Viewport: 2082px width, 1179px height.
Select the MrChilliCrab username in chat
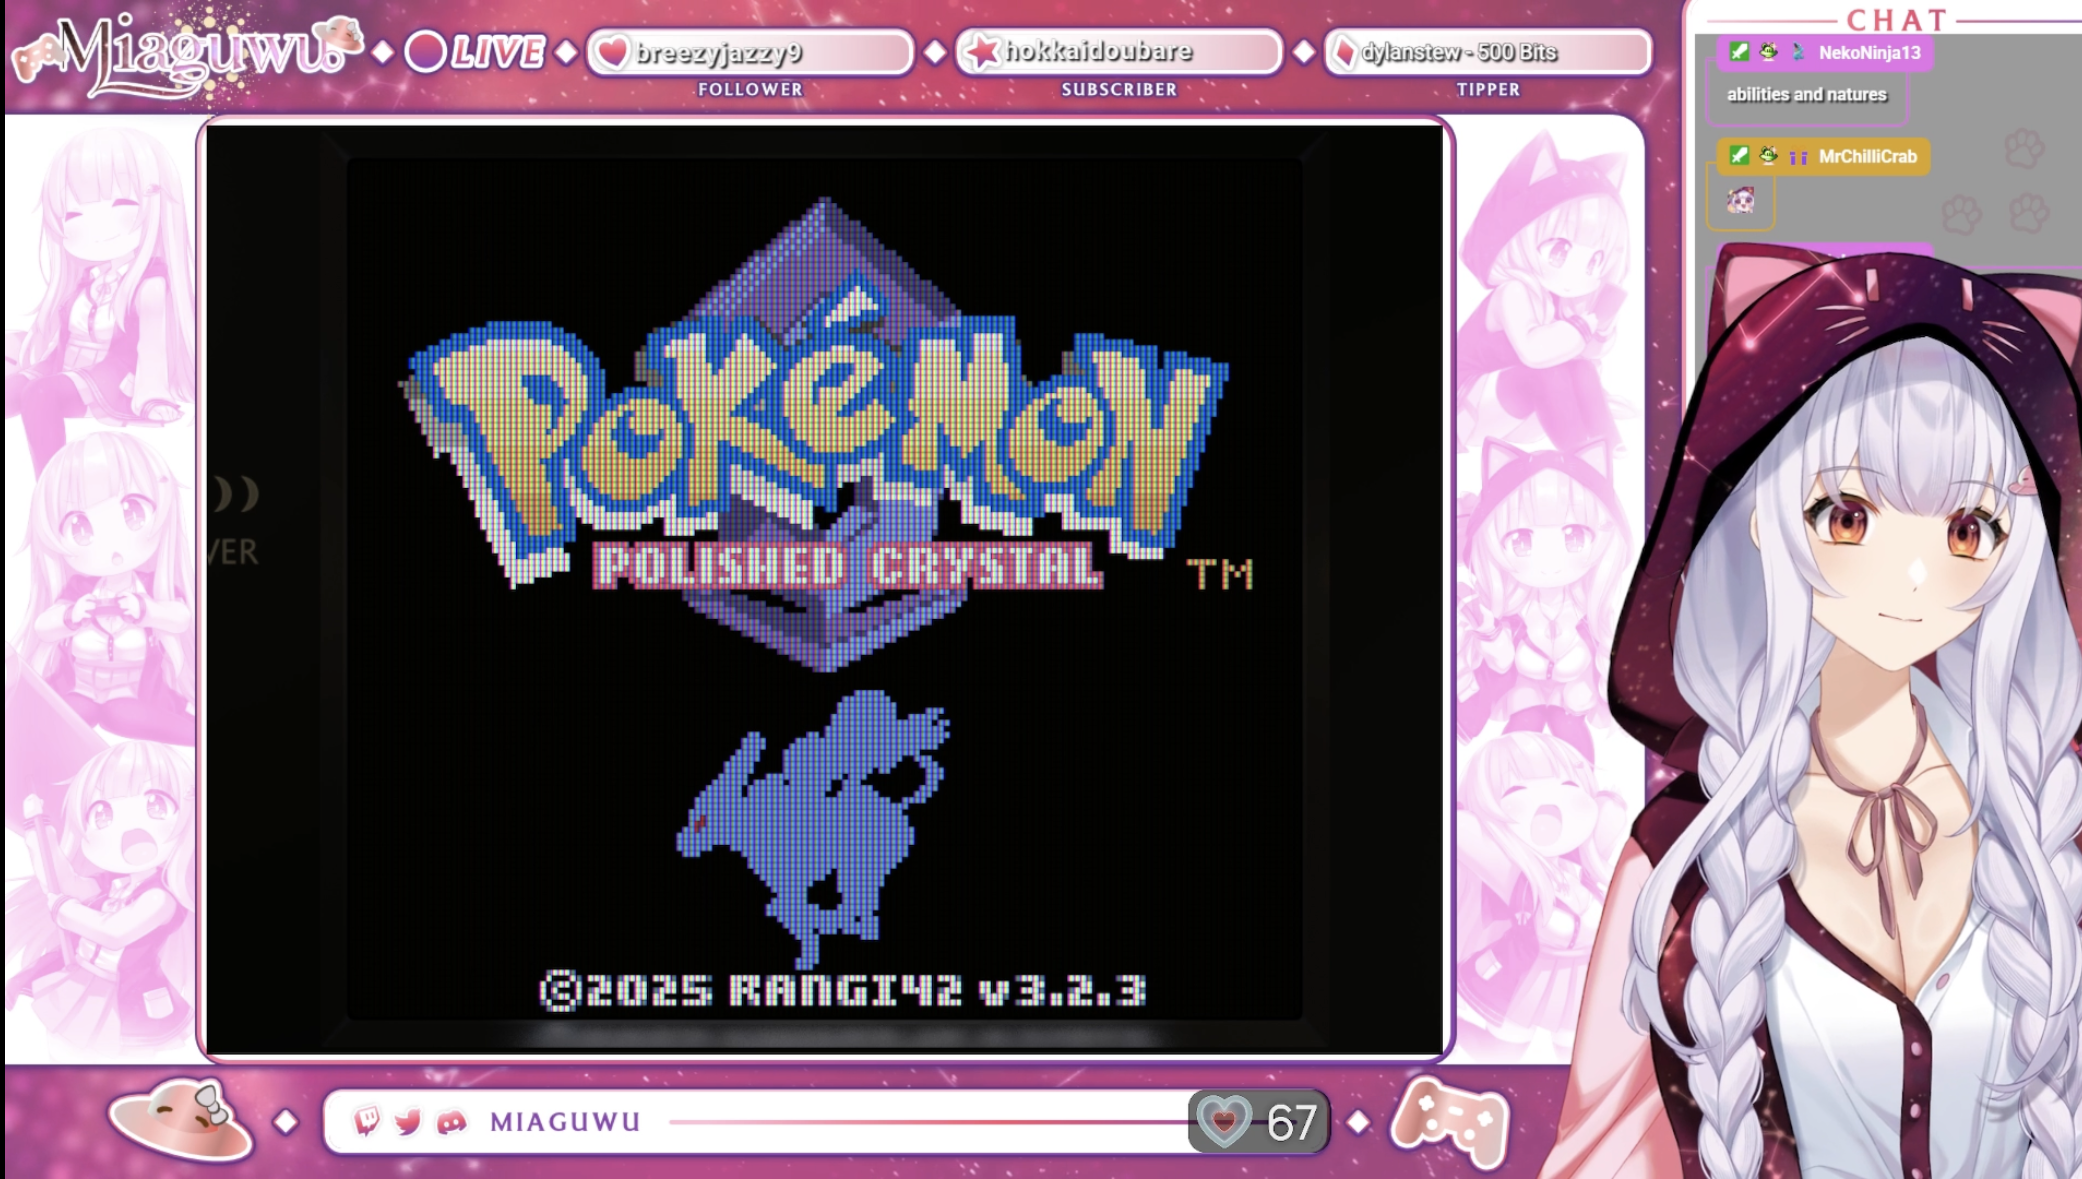(1867, 157)
